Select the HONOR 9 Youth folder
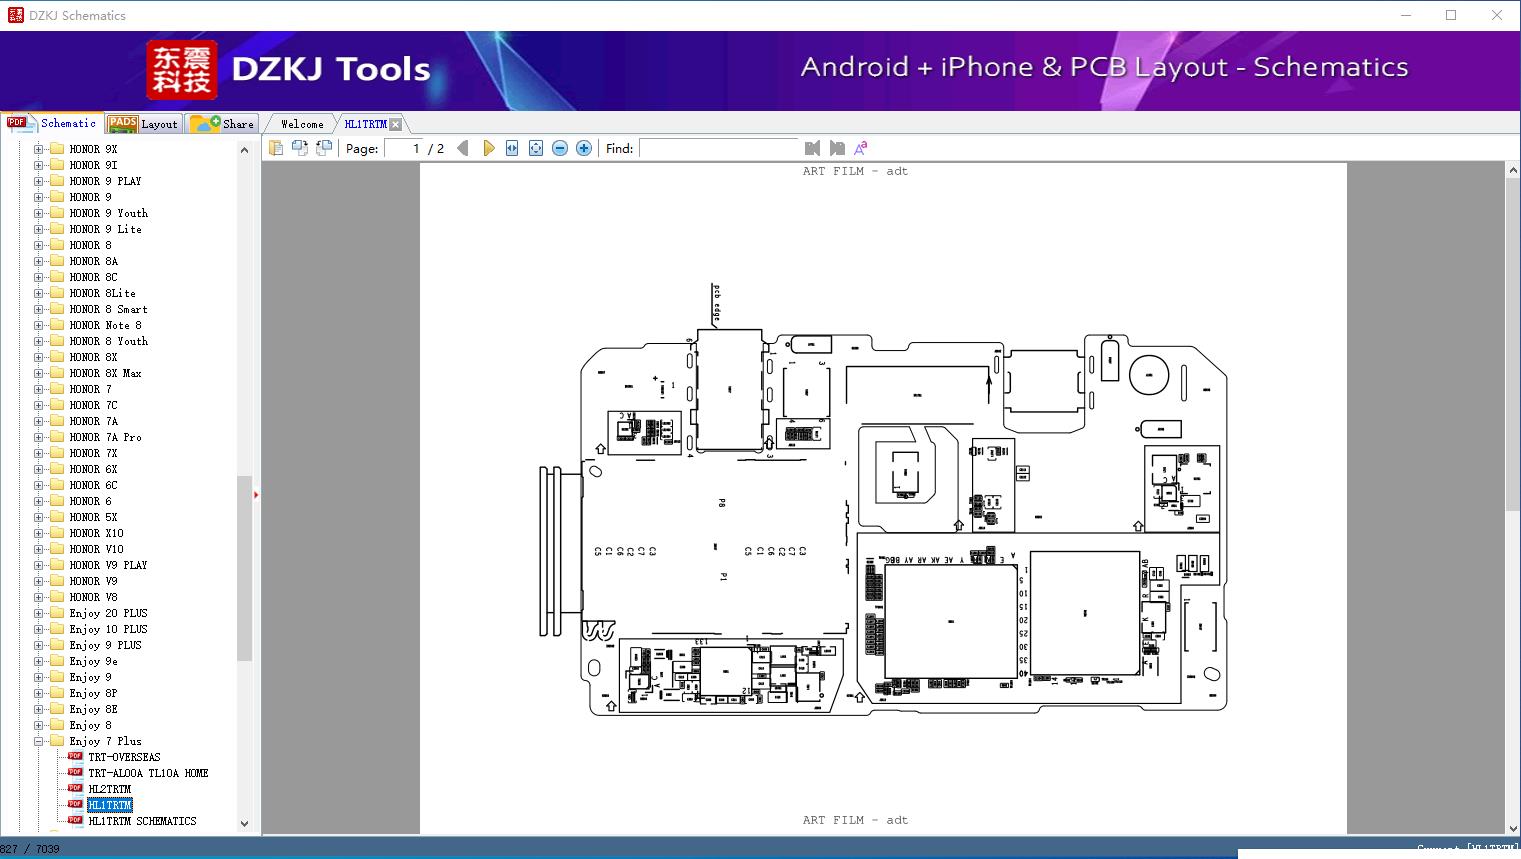This screenshot has height=859, width=1521. coord(108,213)
